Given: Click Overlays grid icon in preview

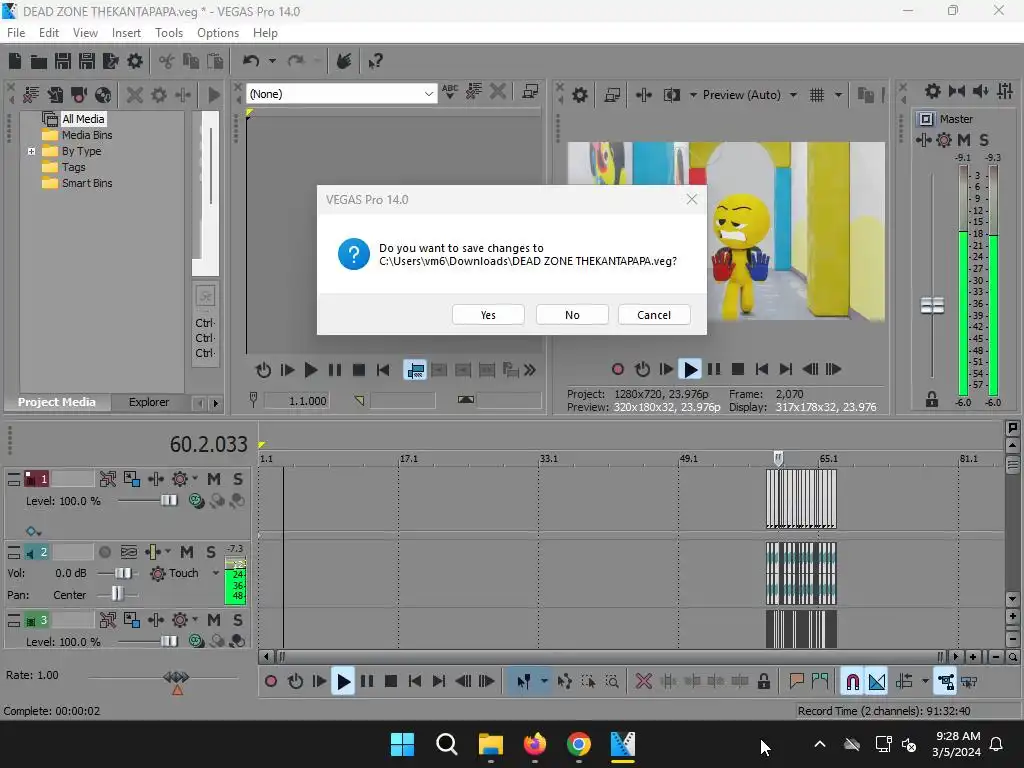Looking at the screenshot, I should pyautogui.click(x=817, y=95).
